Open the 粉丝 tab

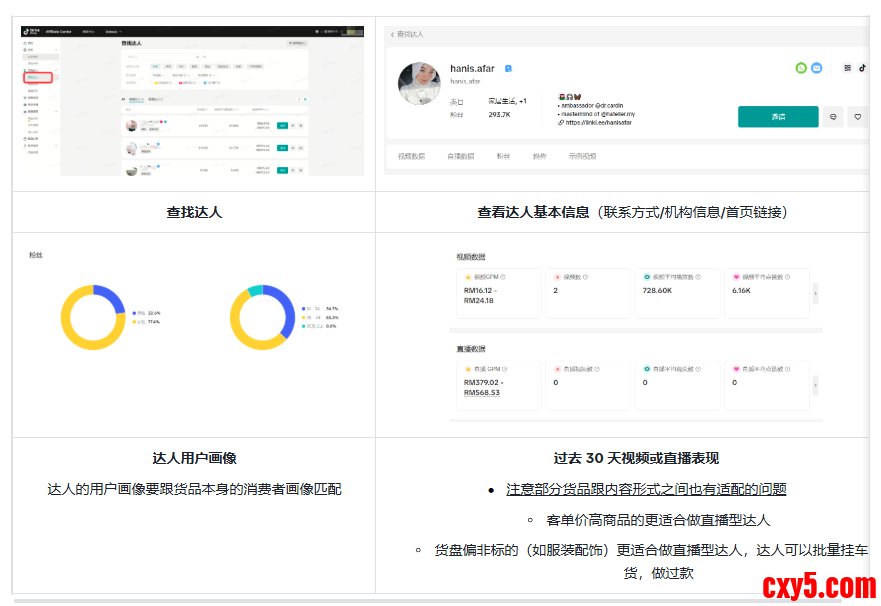[503, 157]
